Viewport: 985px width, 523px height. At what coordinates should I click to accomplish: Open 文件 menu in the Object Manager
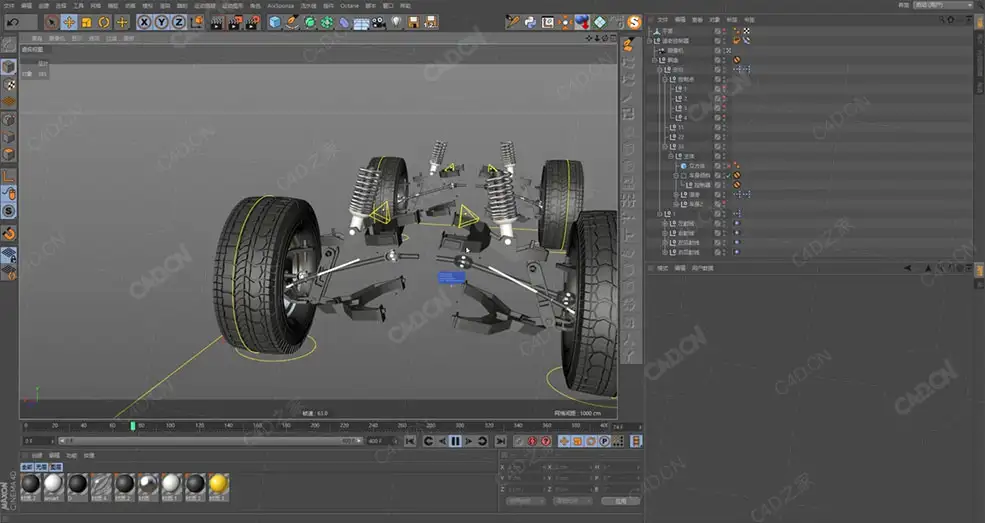click(x=663, y=19)
